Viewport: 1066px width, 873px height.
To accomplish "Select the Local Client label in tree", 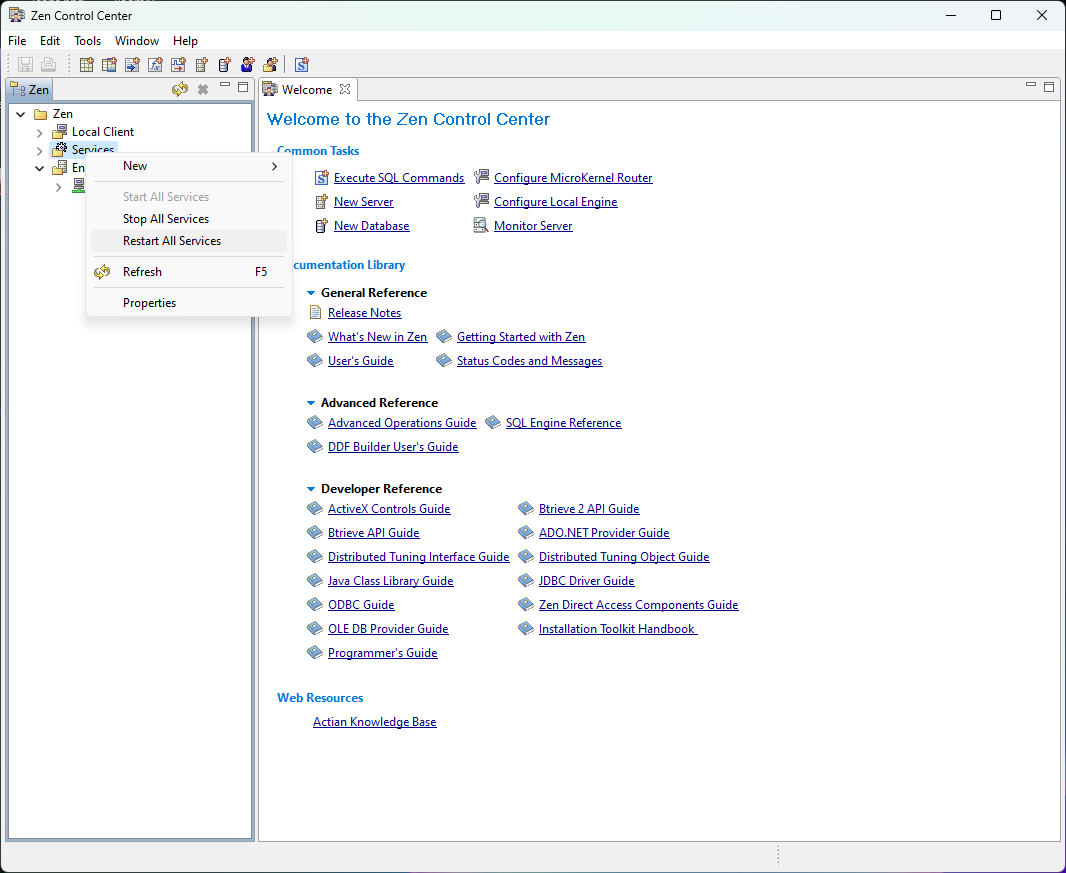I will (103, 132).
